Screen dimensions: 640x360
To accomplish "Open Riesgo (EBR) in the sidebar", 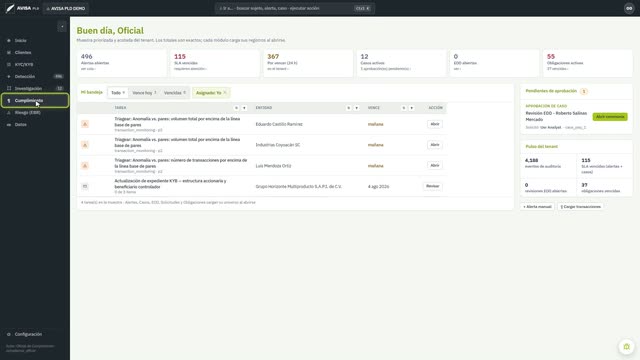I will pyautogui.click(x=35, y=112).
